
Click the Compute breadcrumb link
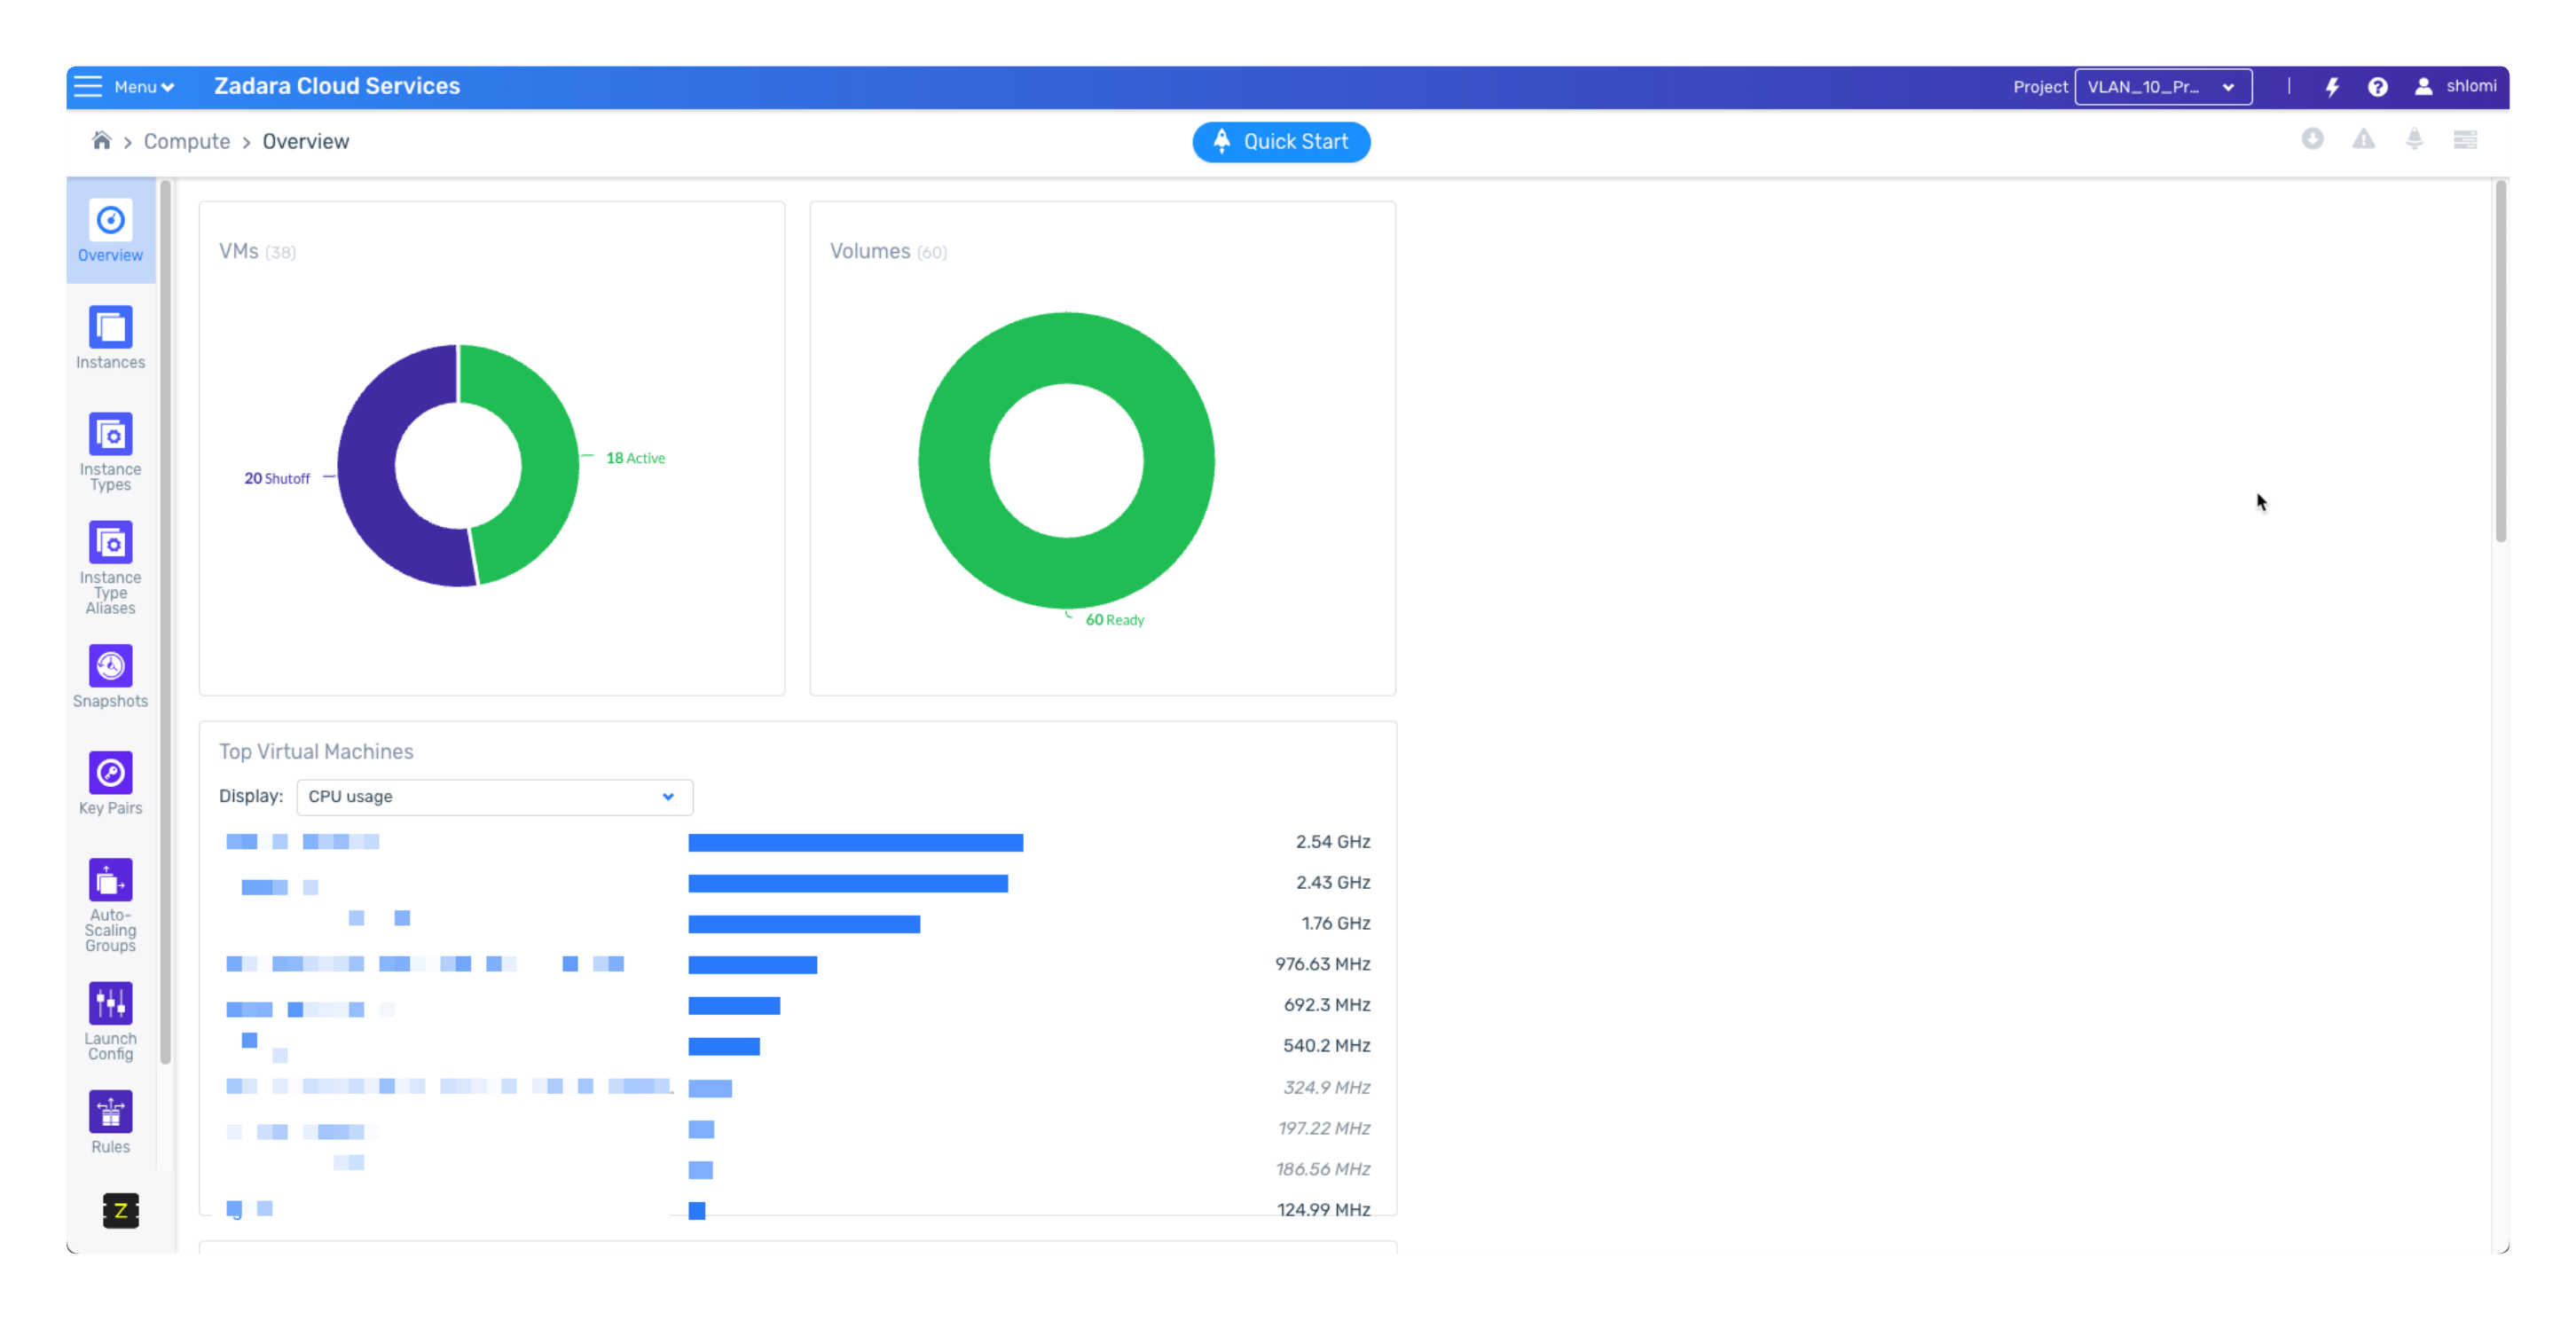(x=187, y=141)
